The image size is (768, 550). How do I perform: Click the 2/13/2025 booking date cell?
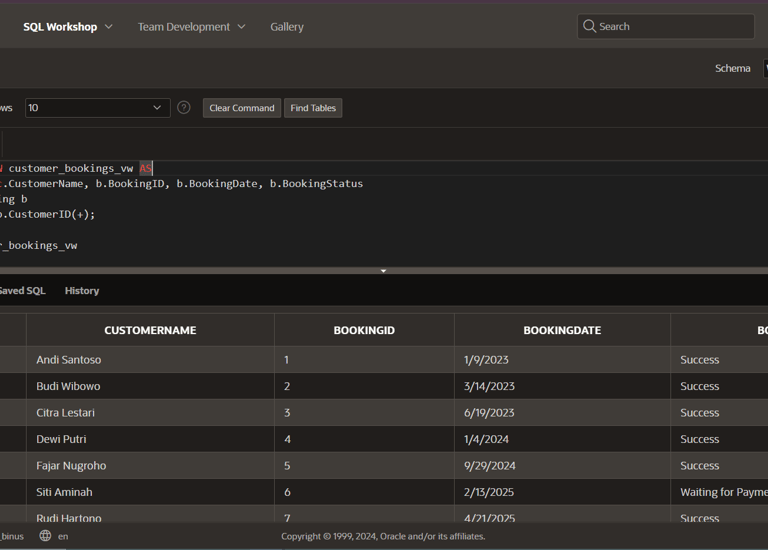(x=562, y=492)
